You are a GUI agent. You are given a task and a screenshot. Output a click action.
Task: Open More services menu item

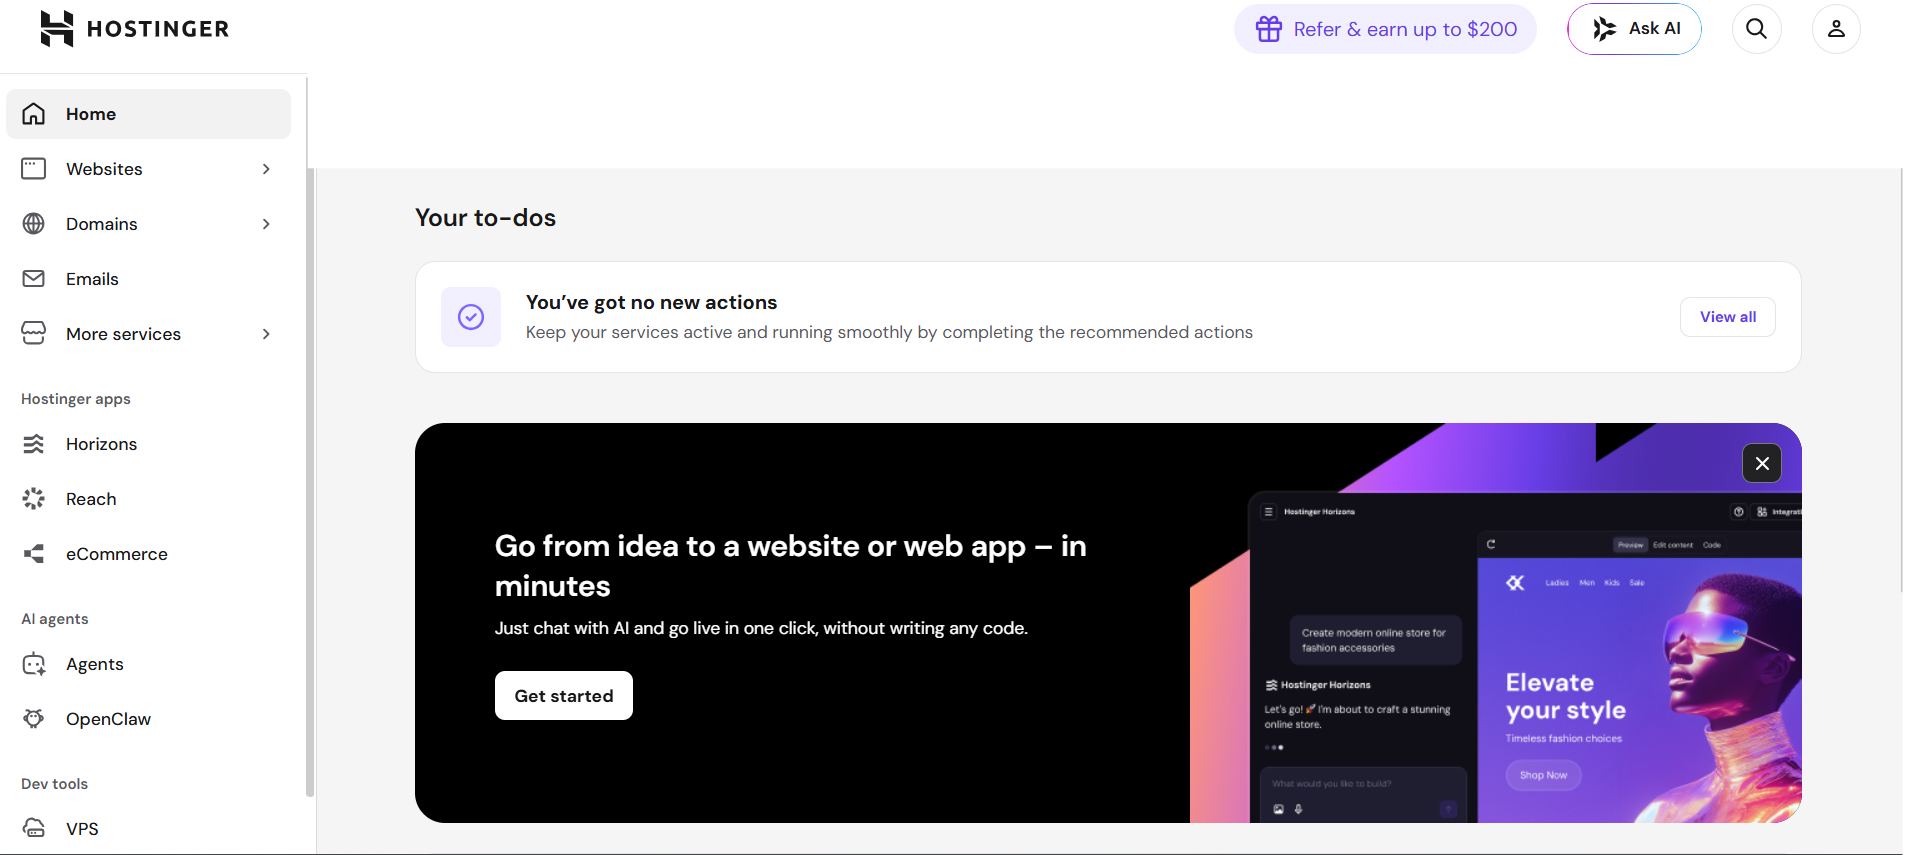(x=148, y=334)
